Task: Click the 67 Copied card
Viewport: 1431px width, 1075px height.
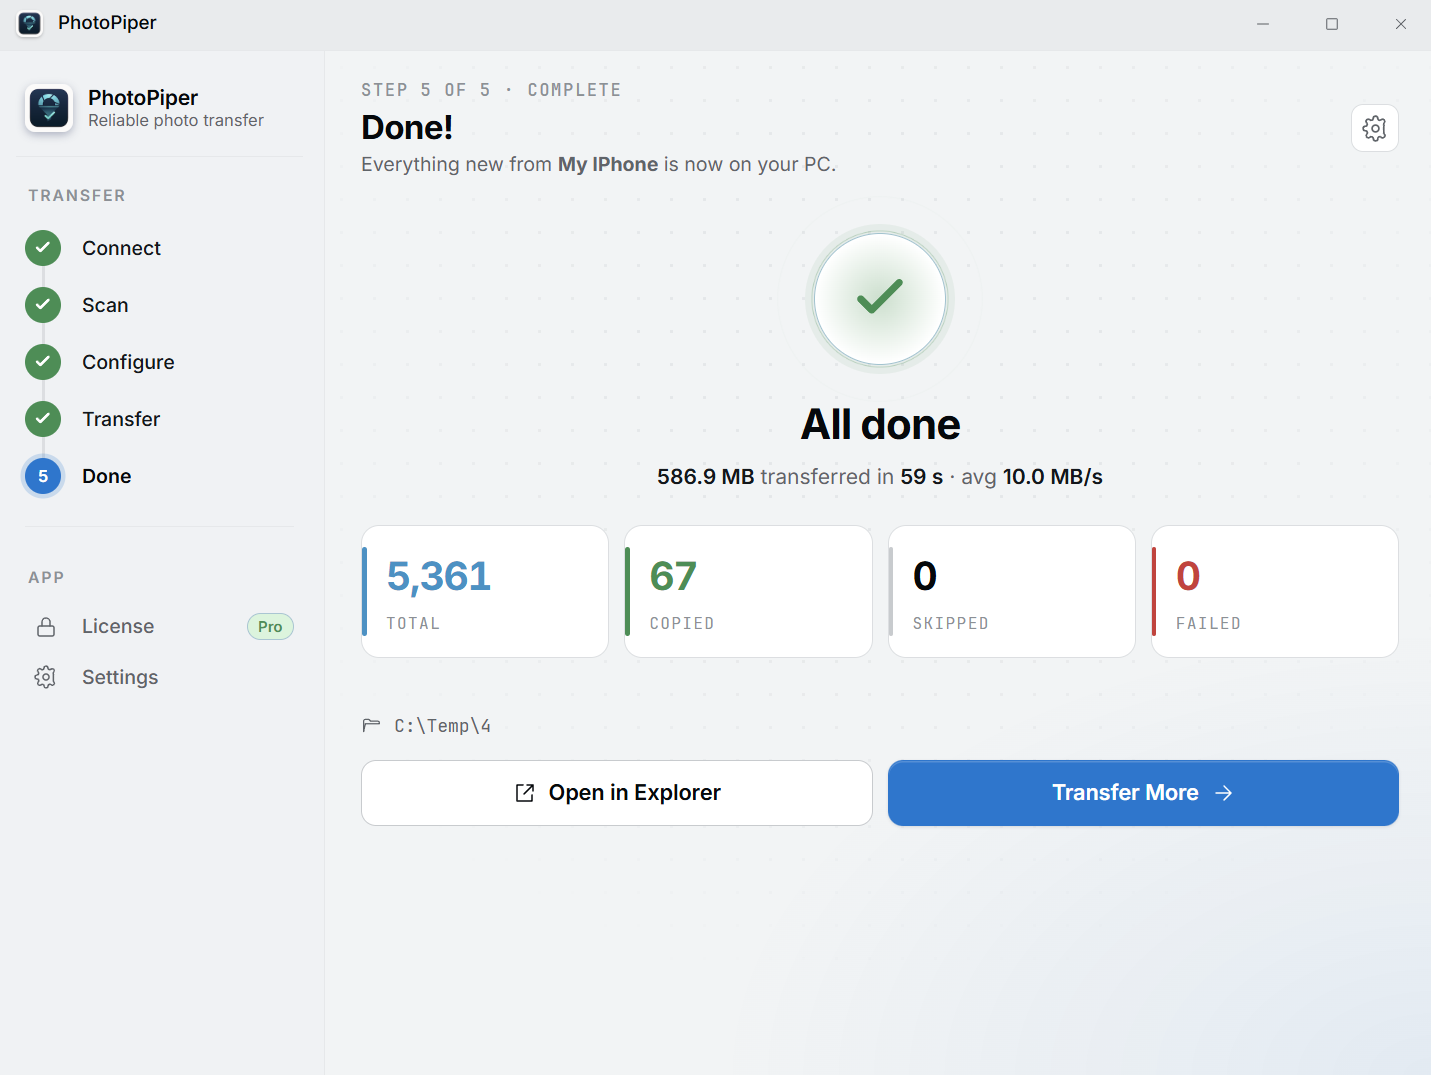Action: (748, 592)
